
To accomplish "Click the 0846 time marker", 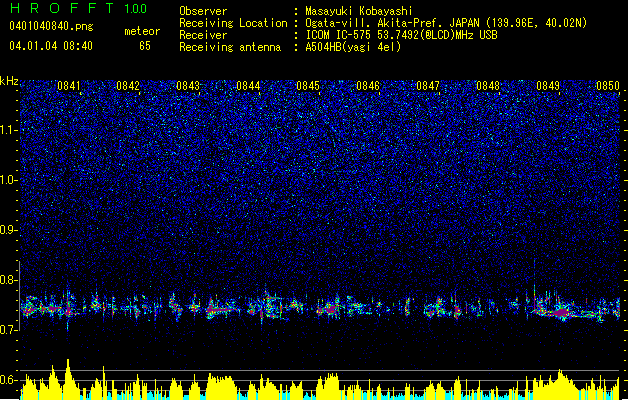I will 368,86.
